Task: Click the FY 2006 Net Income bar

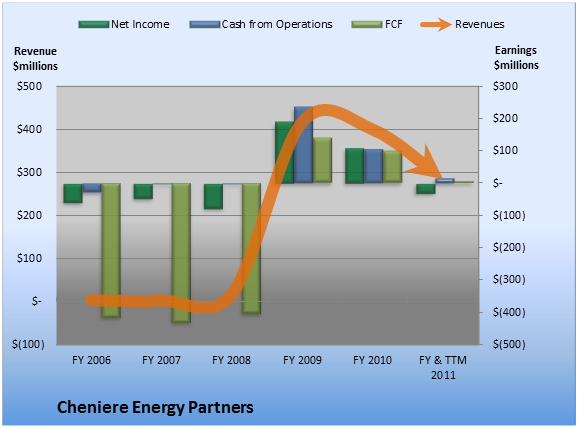Action: pyautogui.click(x=73, y=193)
